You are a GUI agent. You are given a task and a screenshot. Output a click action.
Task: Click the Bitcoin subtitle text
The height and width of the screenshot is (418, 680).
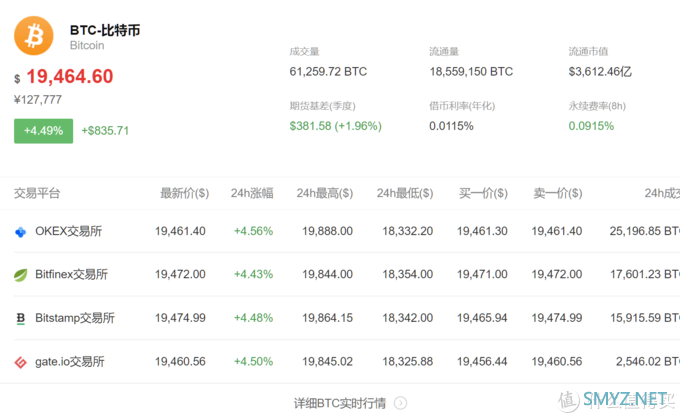(87, 46)
